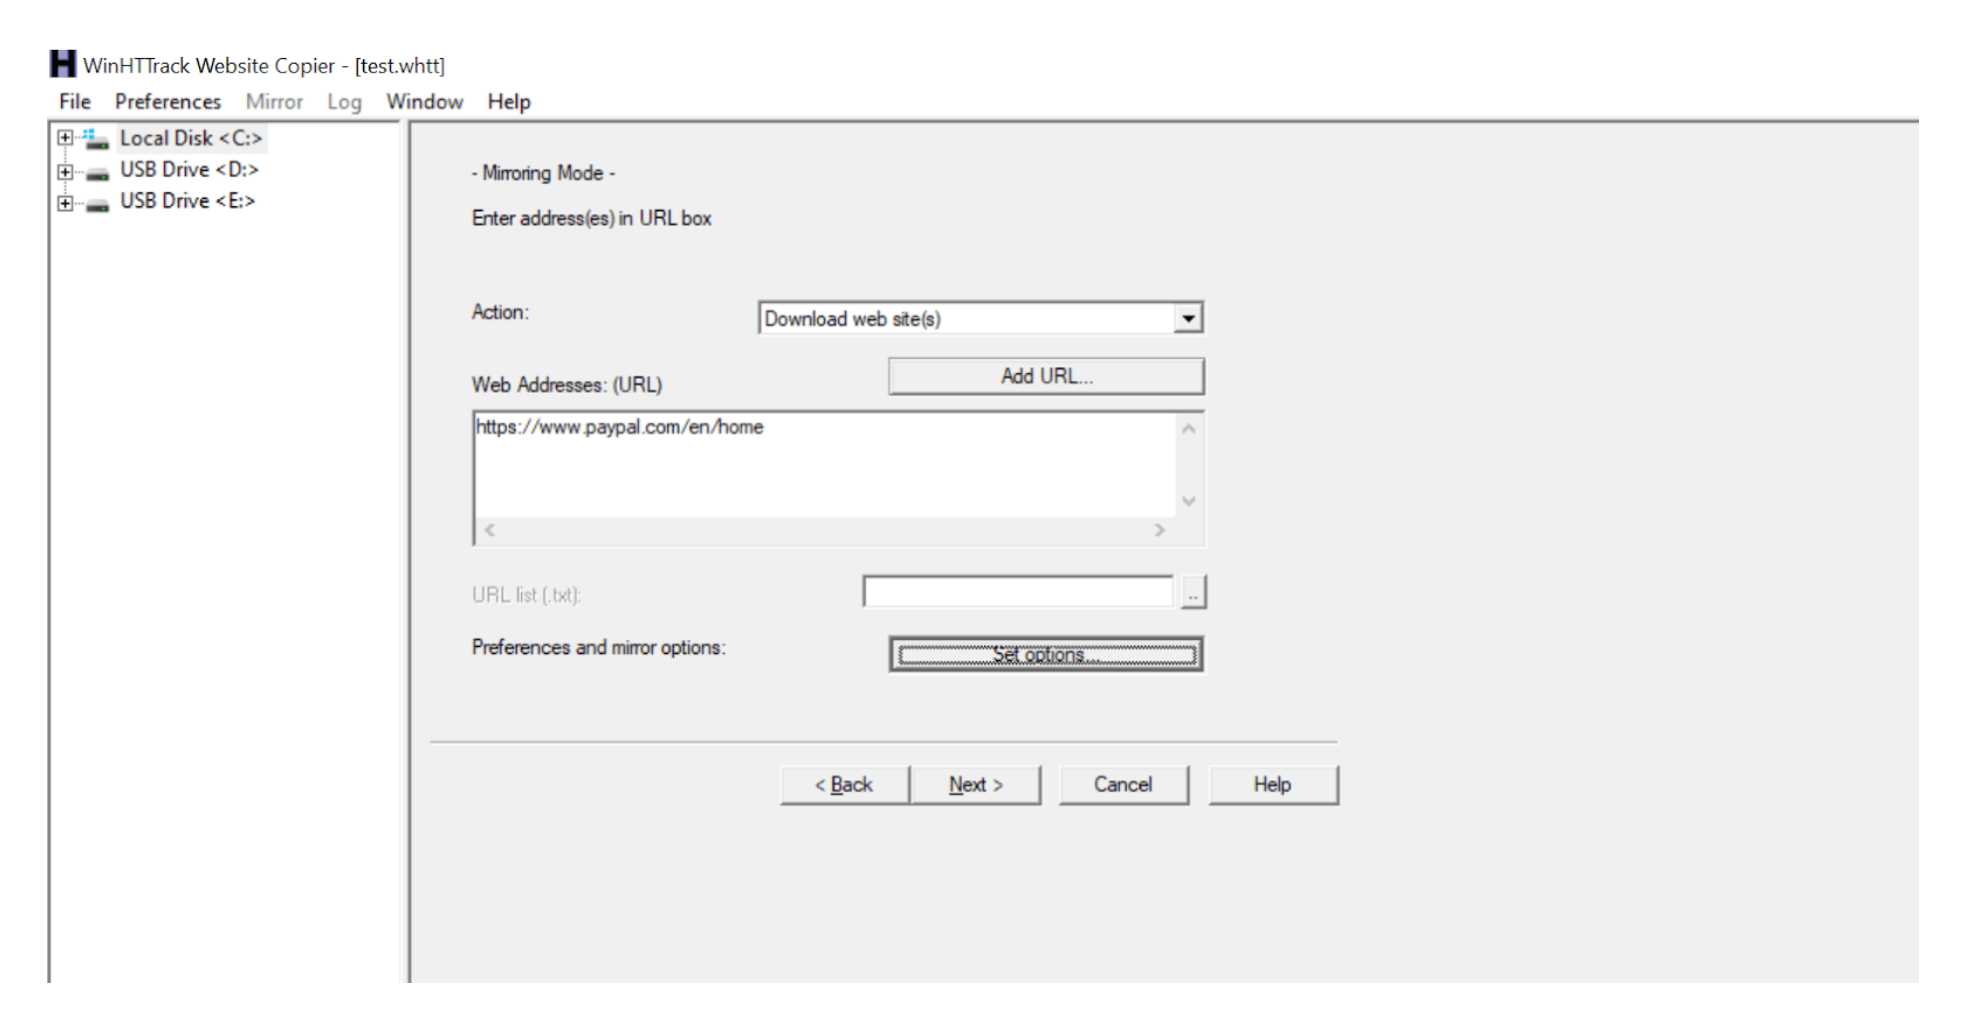Click the URL box scroll-down arrow
This screenshot has height=1010, width=1970.
1188,498
